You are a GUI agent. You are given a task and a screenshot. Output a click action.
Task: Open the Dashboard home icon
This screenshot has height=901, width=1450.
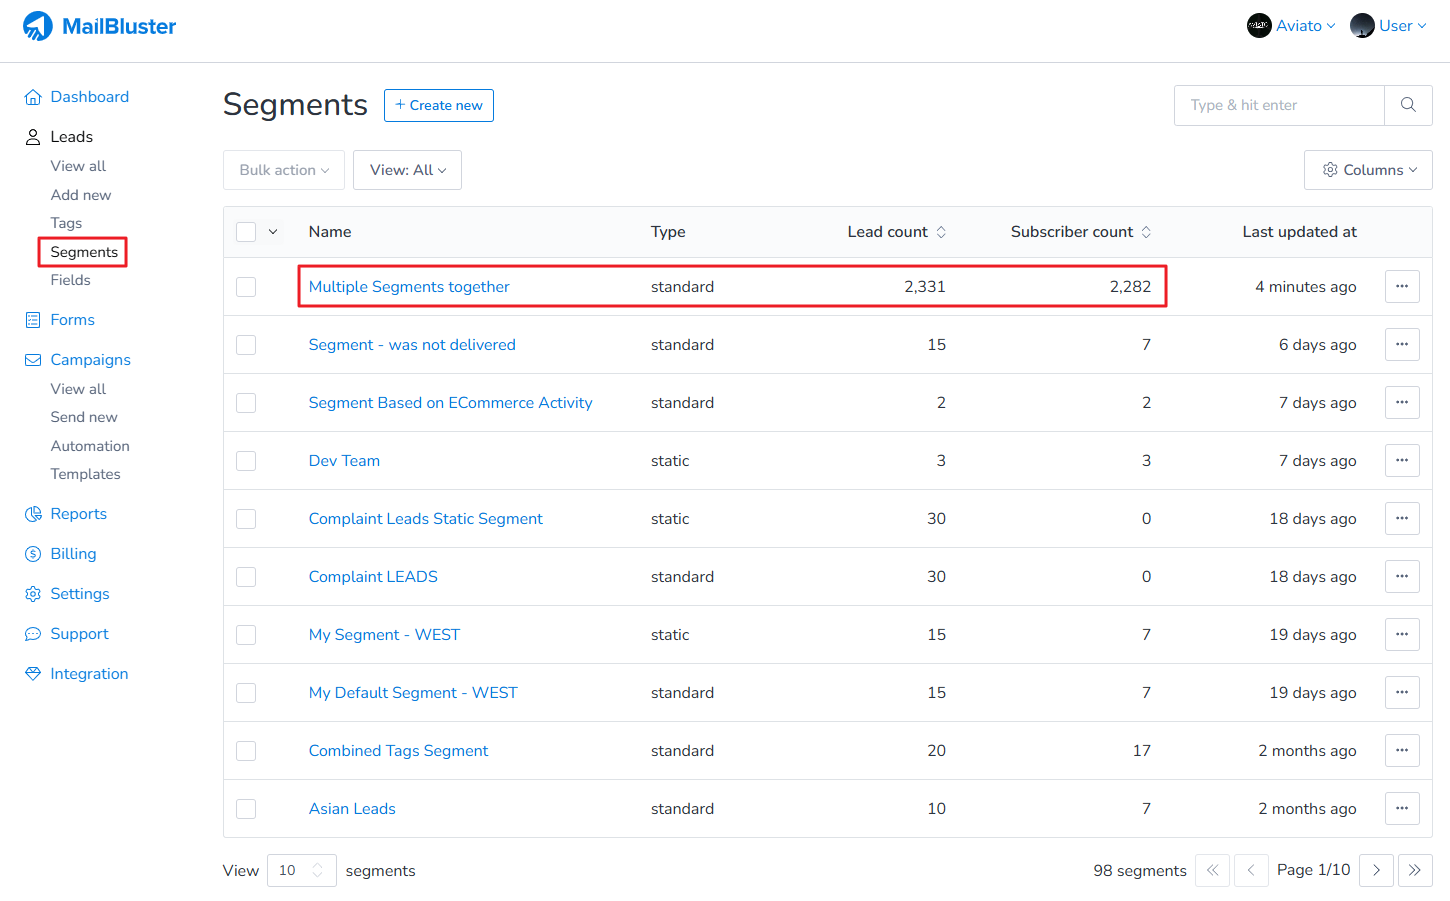tap(33, 97)
